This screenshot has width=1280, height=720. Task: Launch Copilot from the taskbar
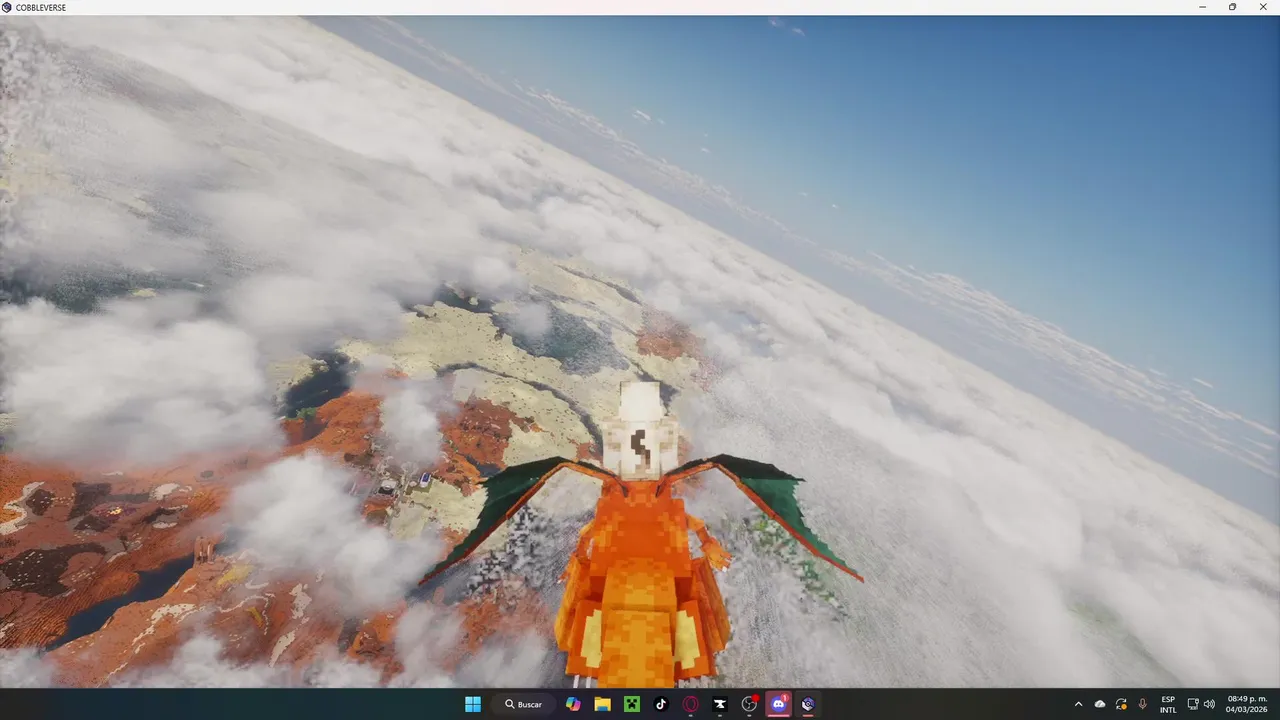pyautogui.click(x=573, y=704)
